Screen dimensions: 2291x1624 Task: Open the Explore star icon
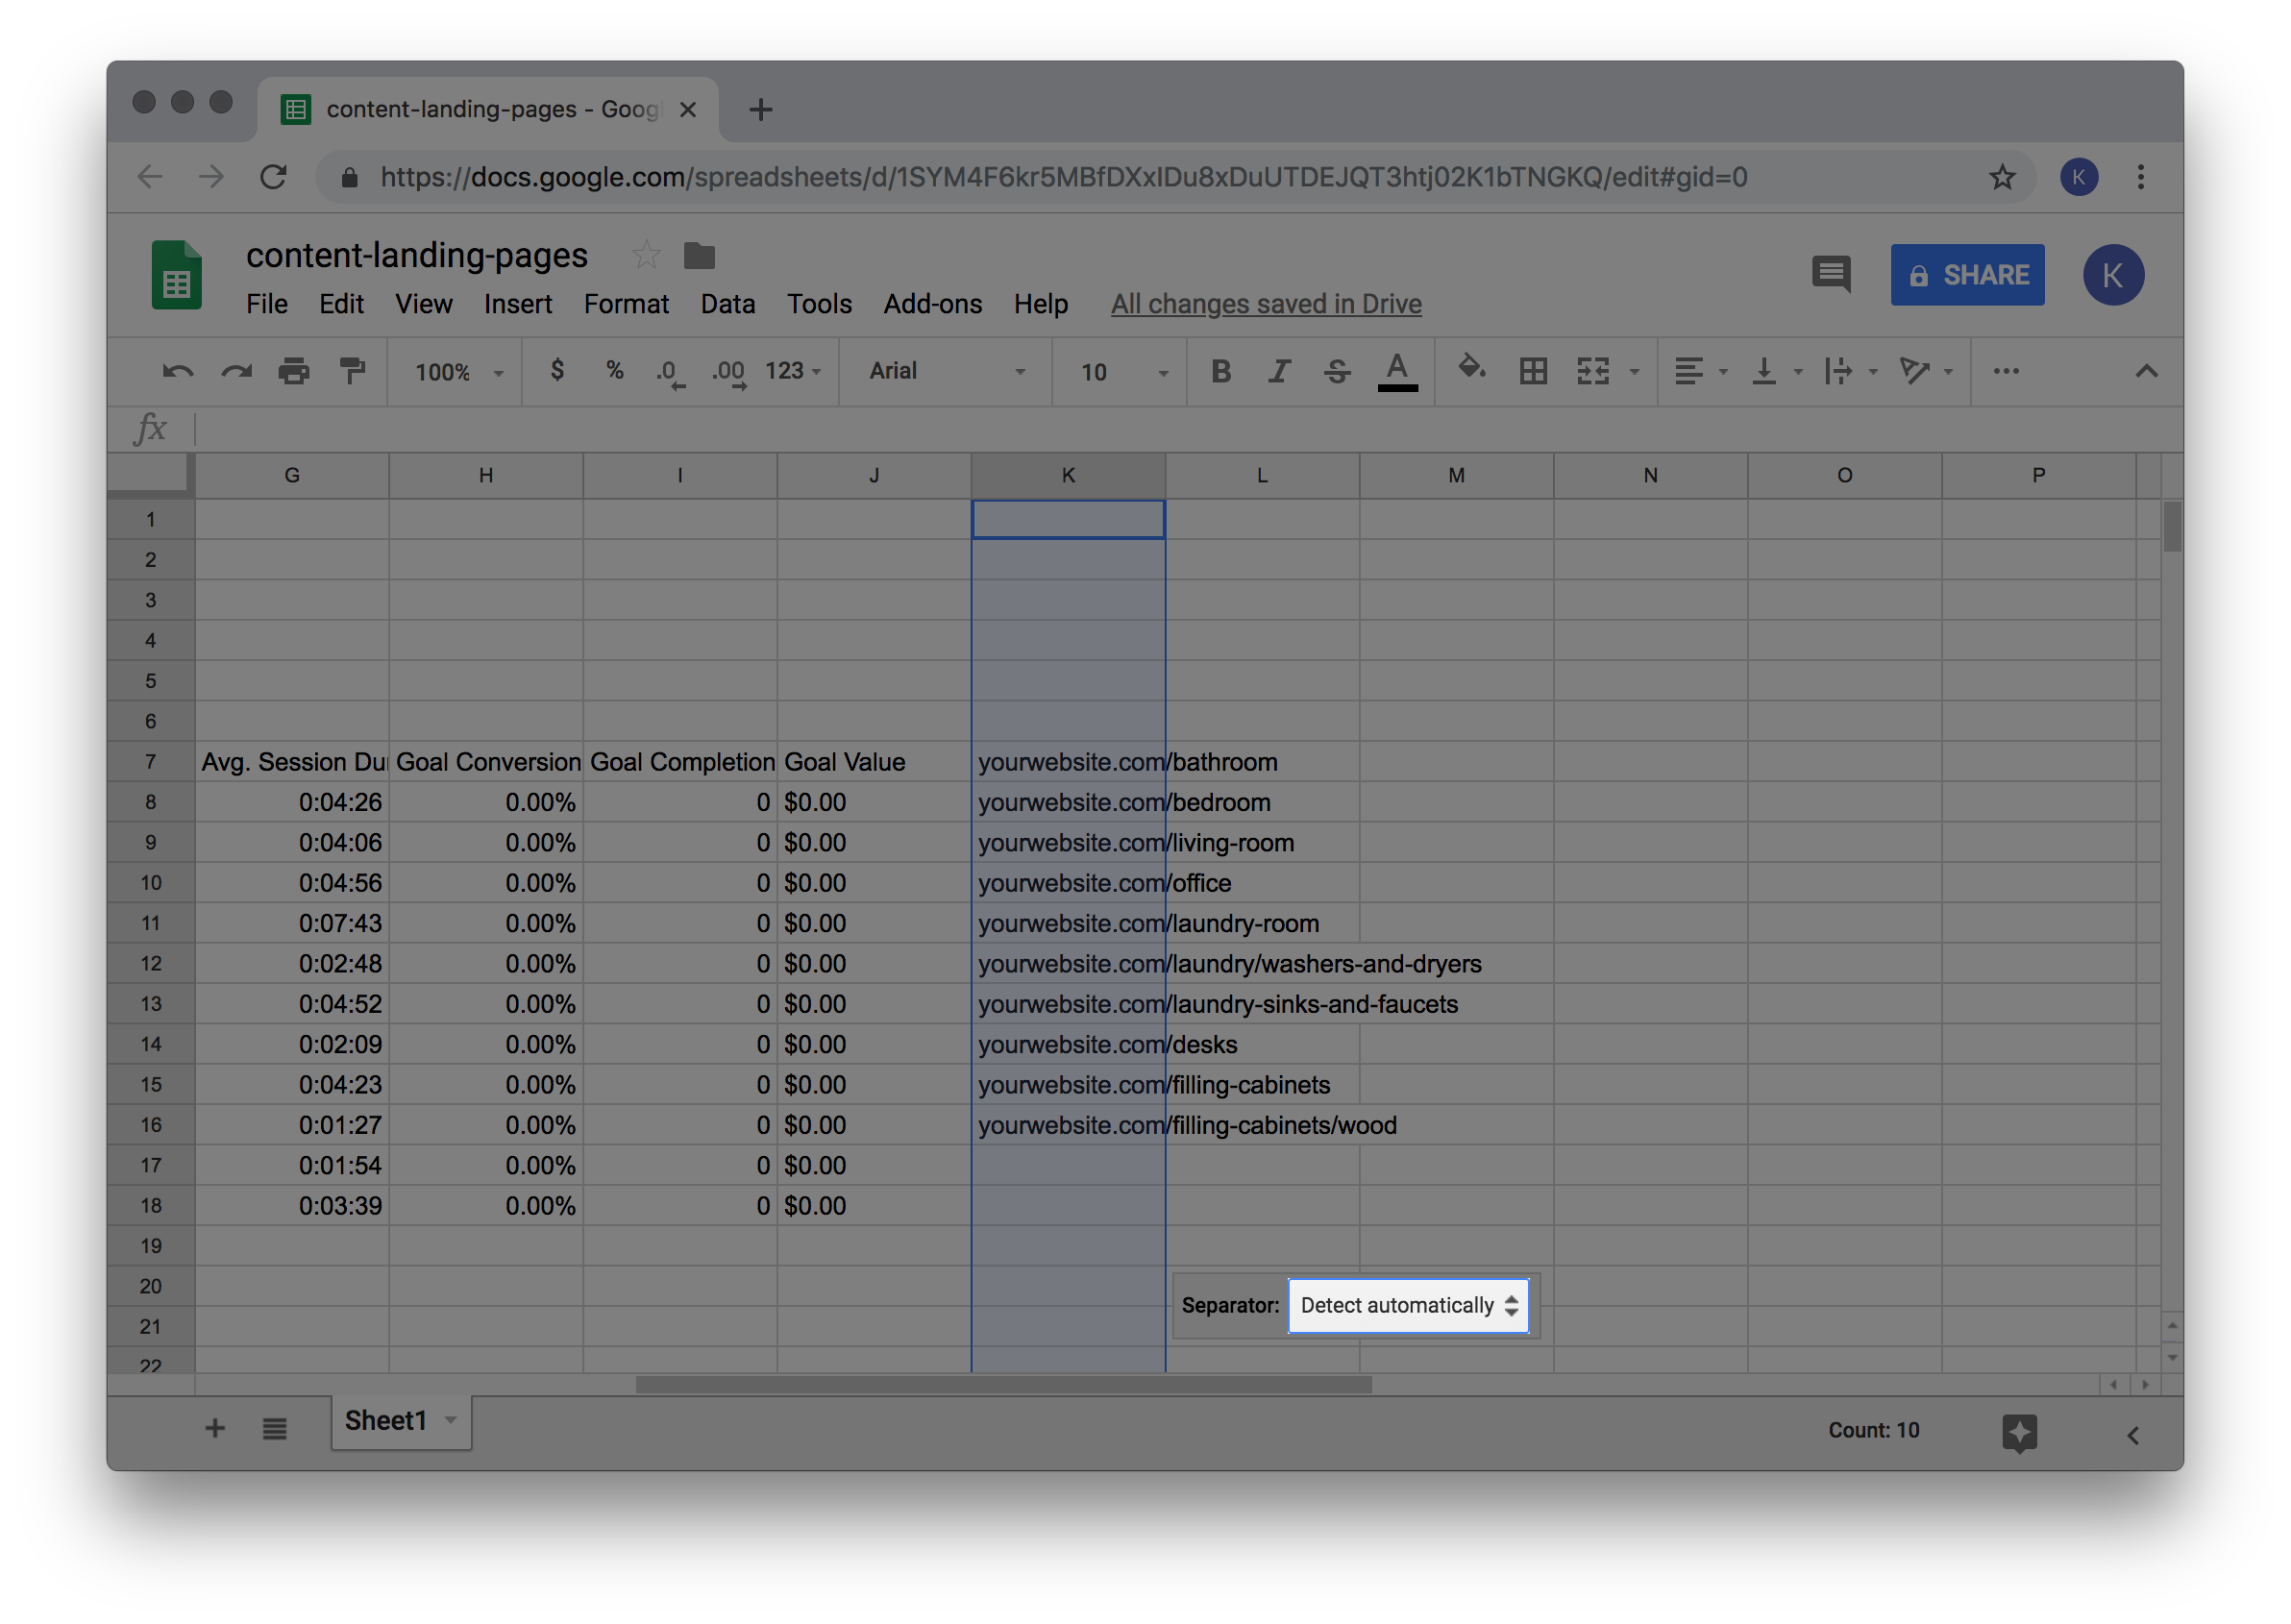point(2019,1432)
